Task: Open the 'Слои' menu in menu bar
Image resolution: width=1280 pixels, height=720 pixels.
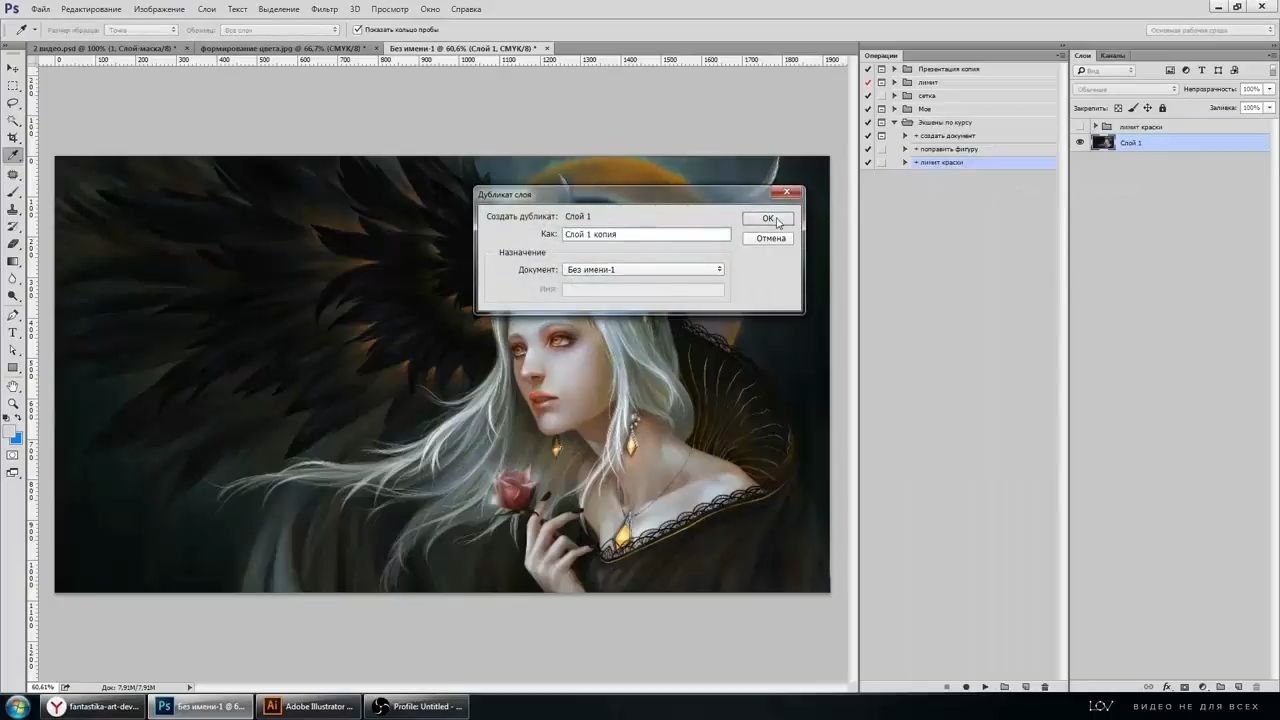Action: click(x=206, y=9)
